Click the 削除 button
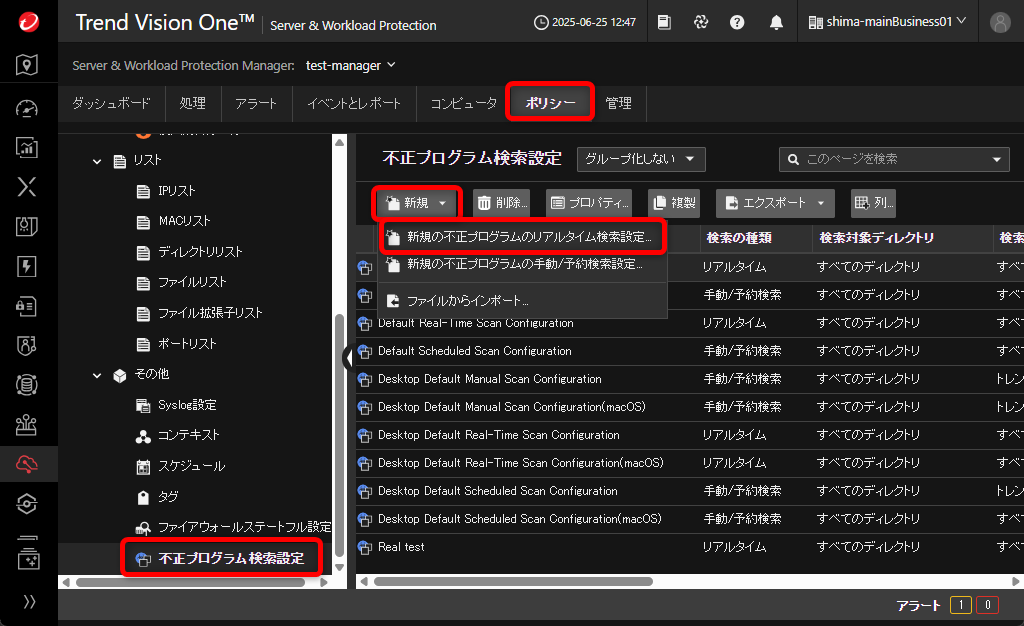This screenshot has height=626, width=1024. (502, 203)
